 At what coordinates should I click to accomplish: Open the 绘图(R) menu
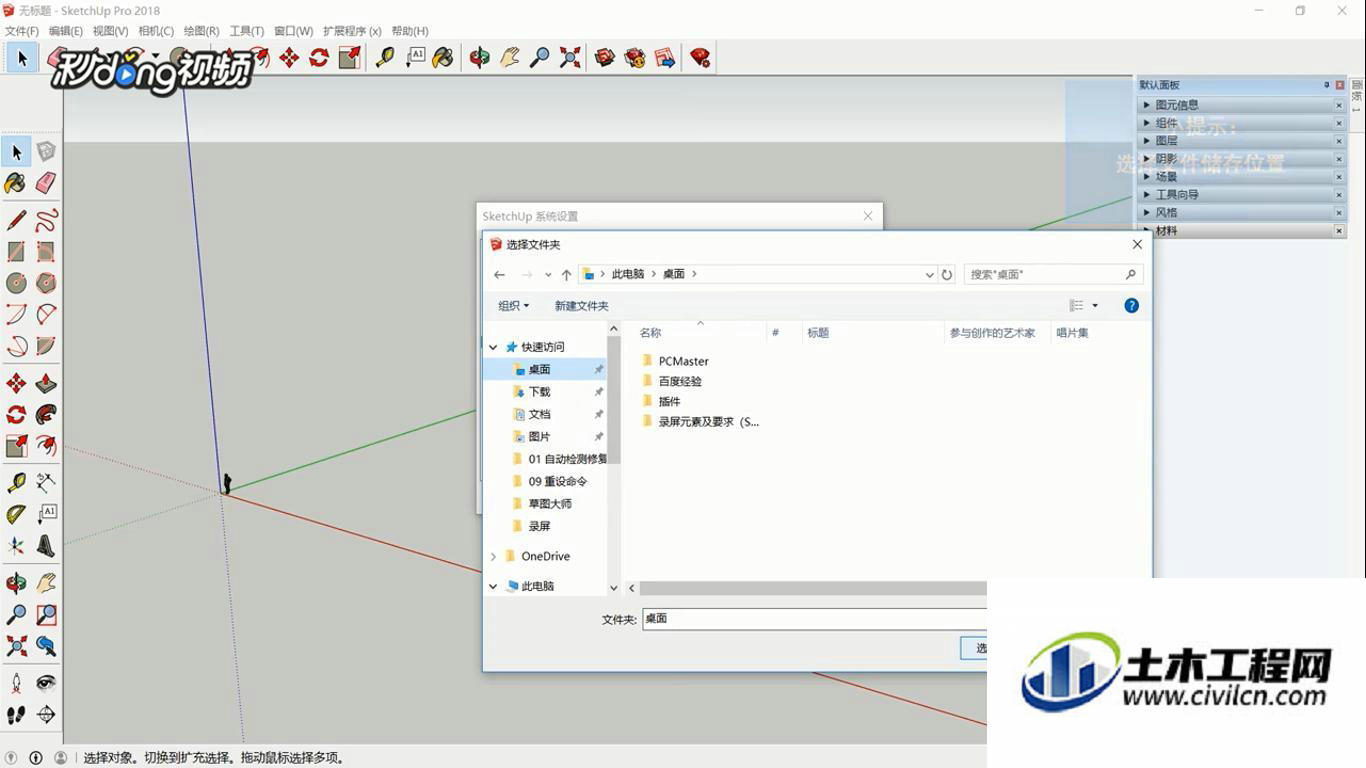point(201,31)
